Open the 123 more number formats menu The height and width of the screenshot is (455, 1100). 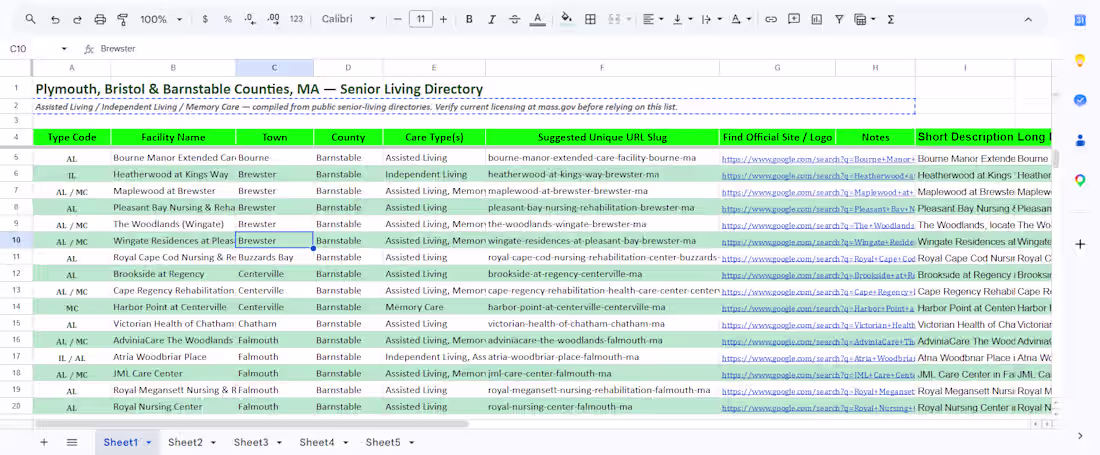pos(296,20)
